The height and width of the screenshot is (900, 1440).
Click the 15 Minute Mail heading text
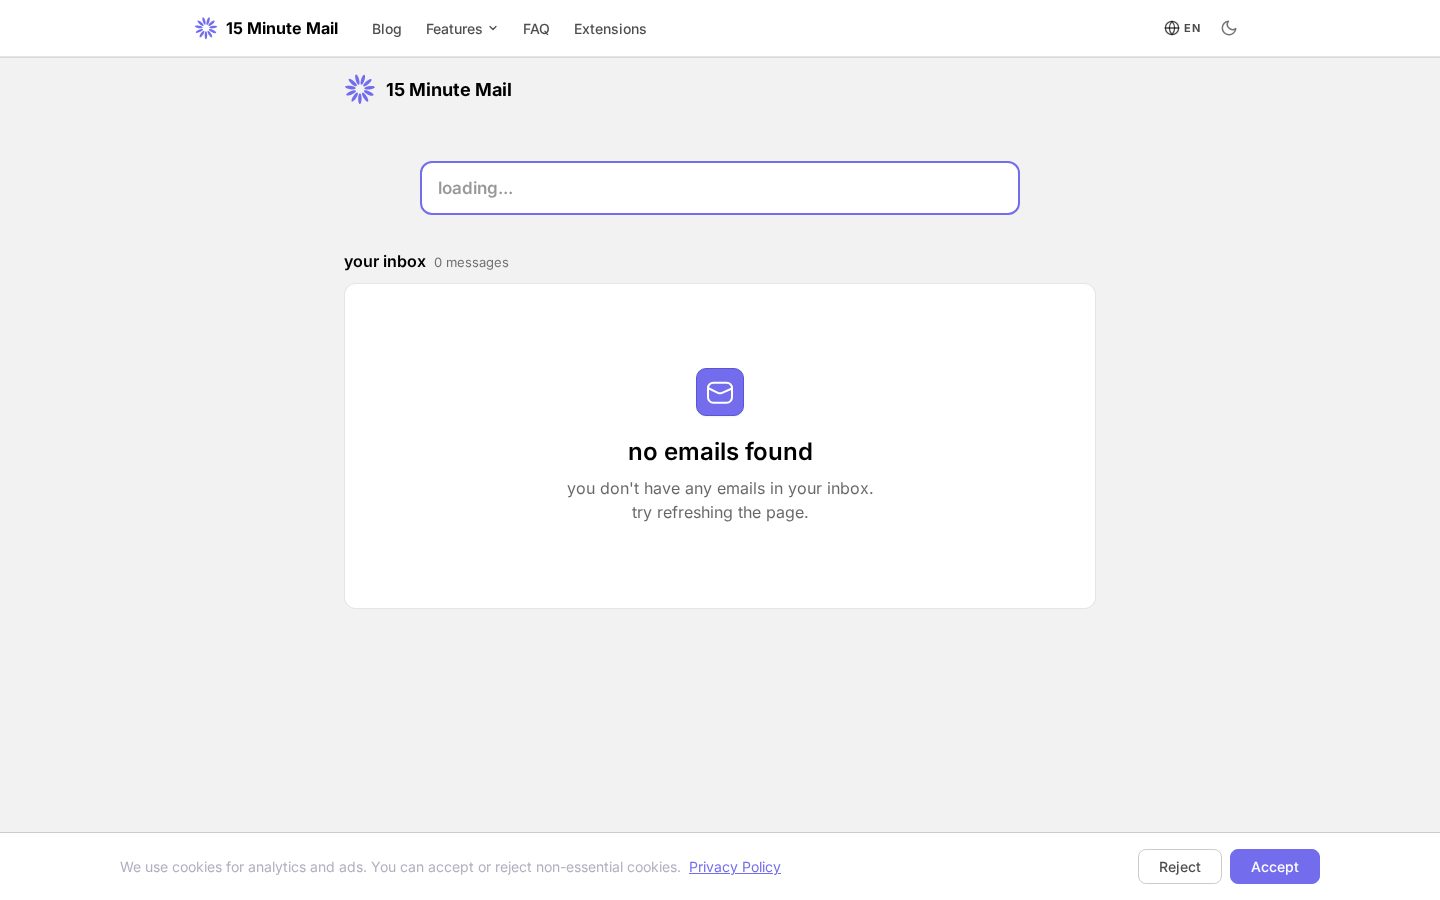pos(449,90)
